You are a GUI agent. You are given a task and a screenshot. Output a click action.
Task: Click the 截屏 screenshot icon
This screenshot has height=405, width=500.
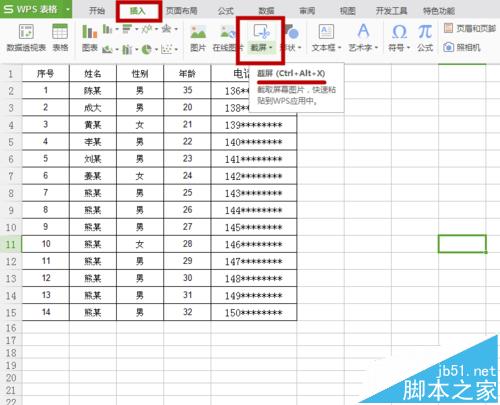(x=261, y=32)
